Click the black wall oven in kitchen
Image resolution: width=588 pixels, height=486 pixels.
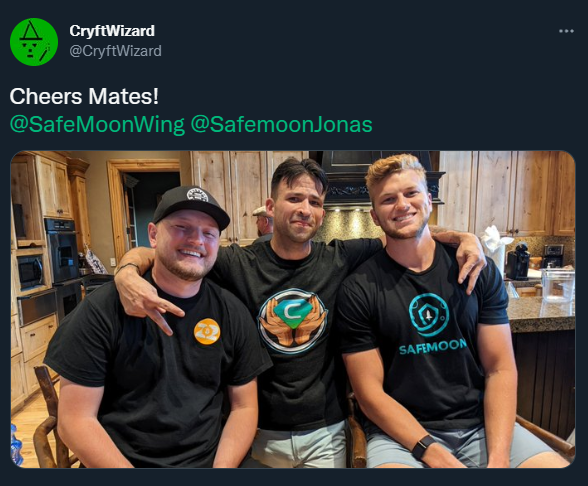click(x=62, y=249)
